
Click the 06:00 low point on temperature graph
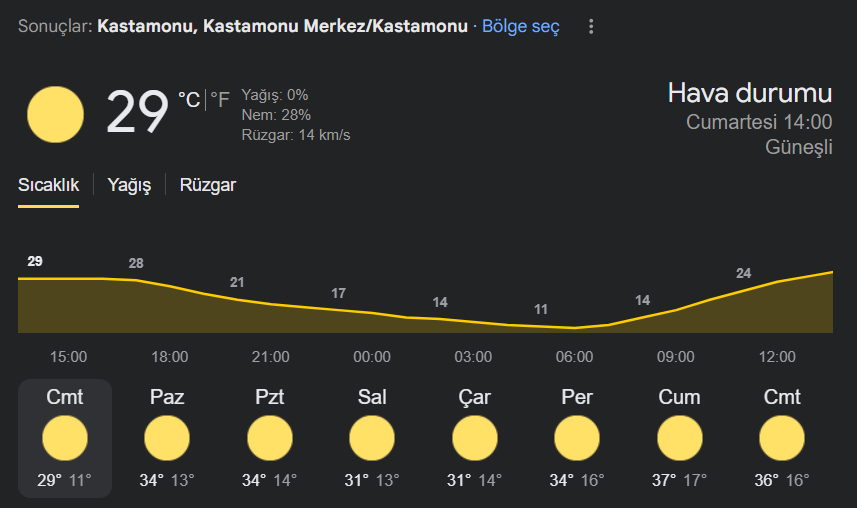[x=574, y=328]
